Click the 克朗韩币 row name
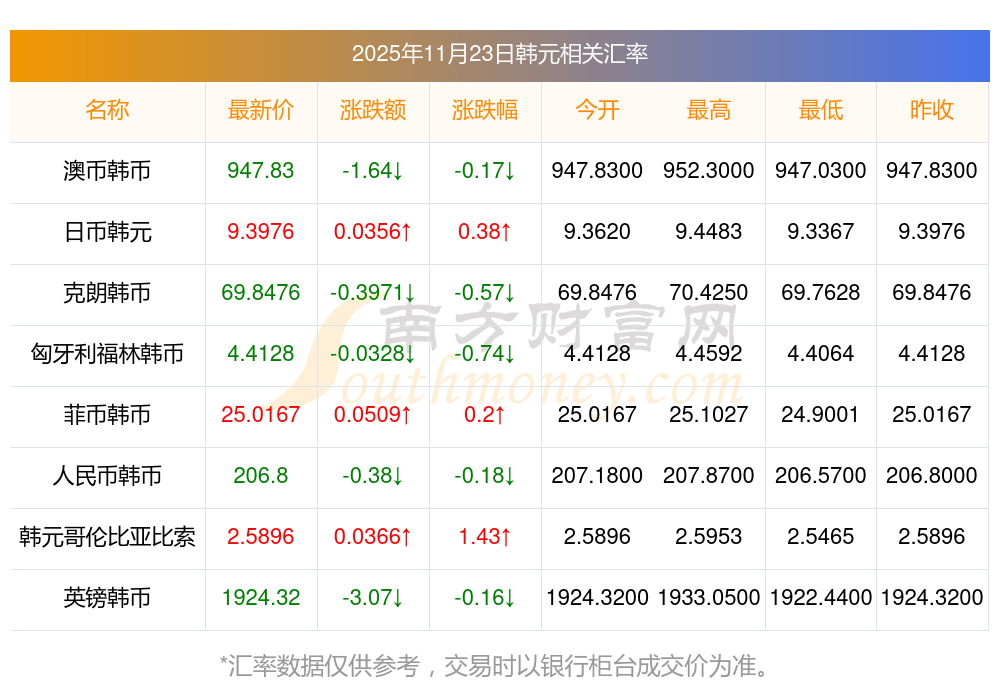Viewport: 1000px width, 697px height. (x=107, y=293)
